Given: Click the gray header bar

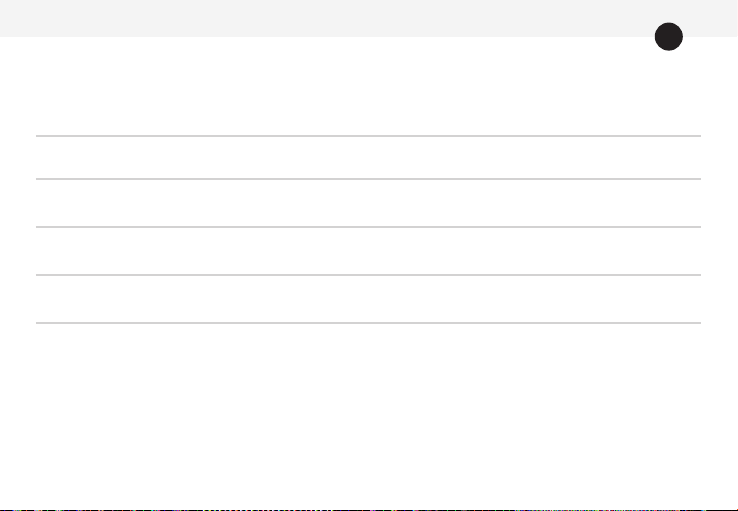Looking at the screenshot, I should (369, 18).
